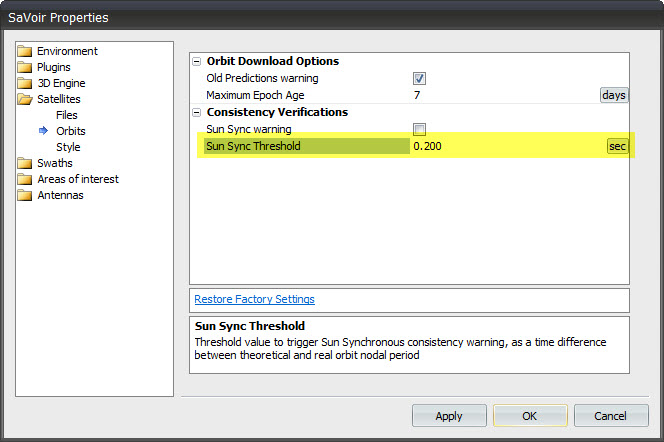Select Style under Satellites

click(68, 147)
